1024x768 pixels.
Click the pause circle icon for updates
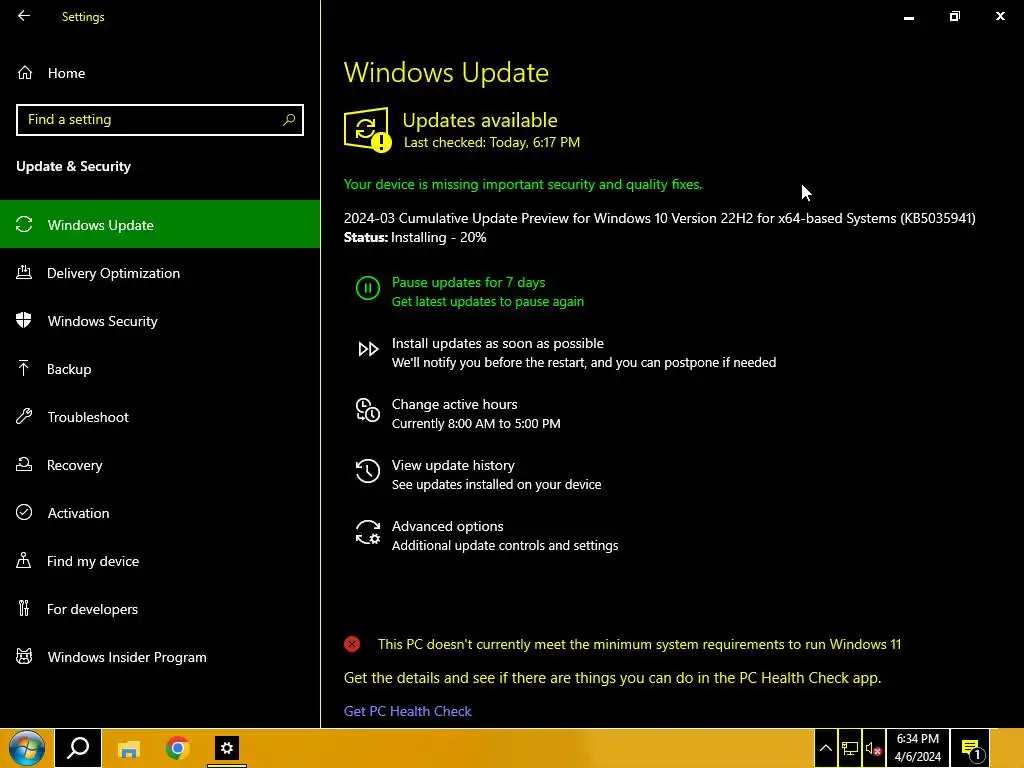pyautogui.click(x=368, y=288)
